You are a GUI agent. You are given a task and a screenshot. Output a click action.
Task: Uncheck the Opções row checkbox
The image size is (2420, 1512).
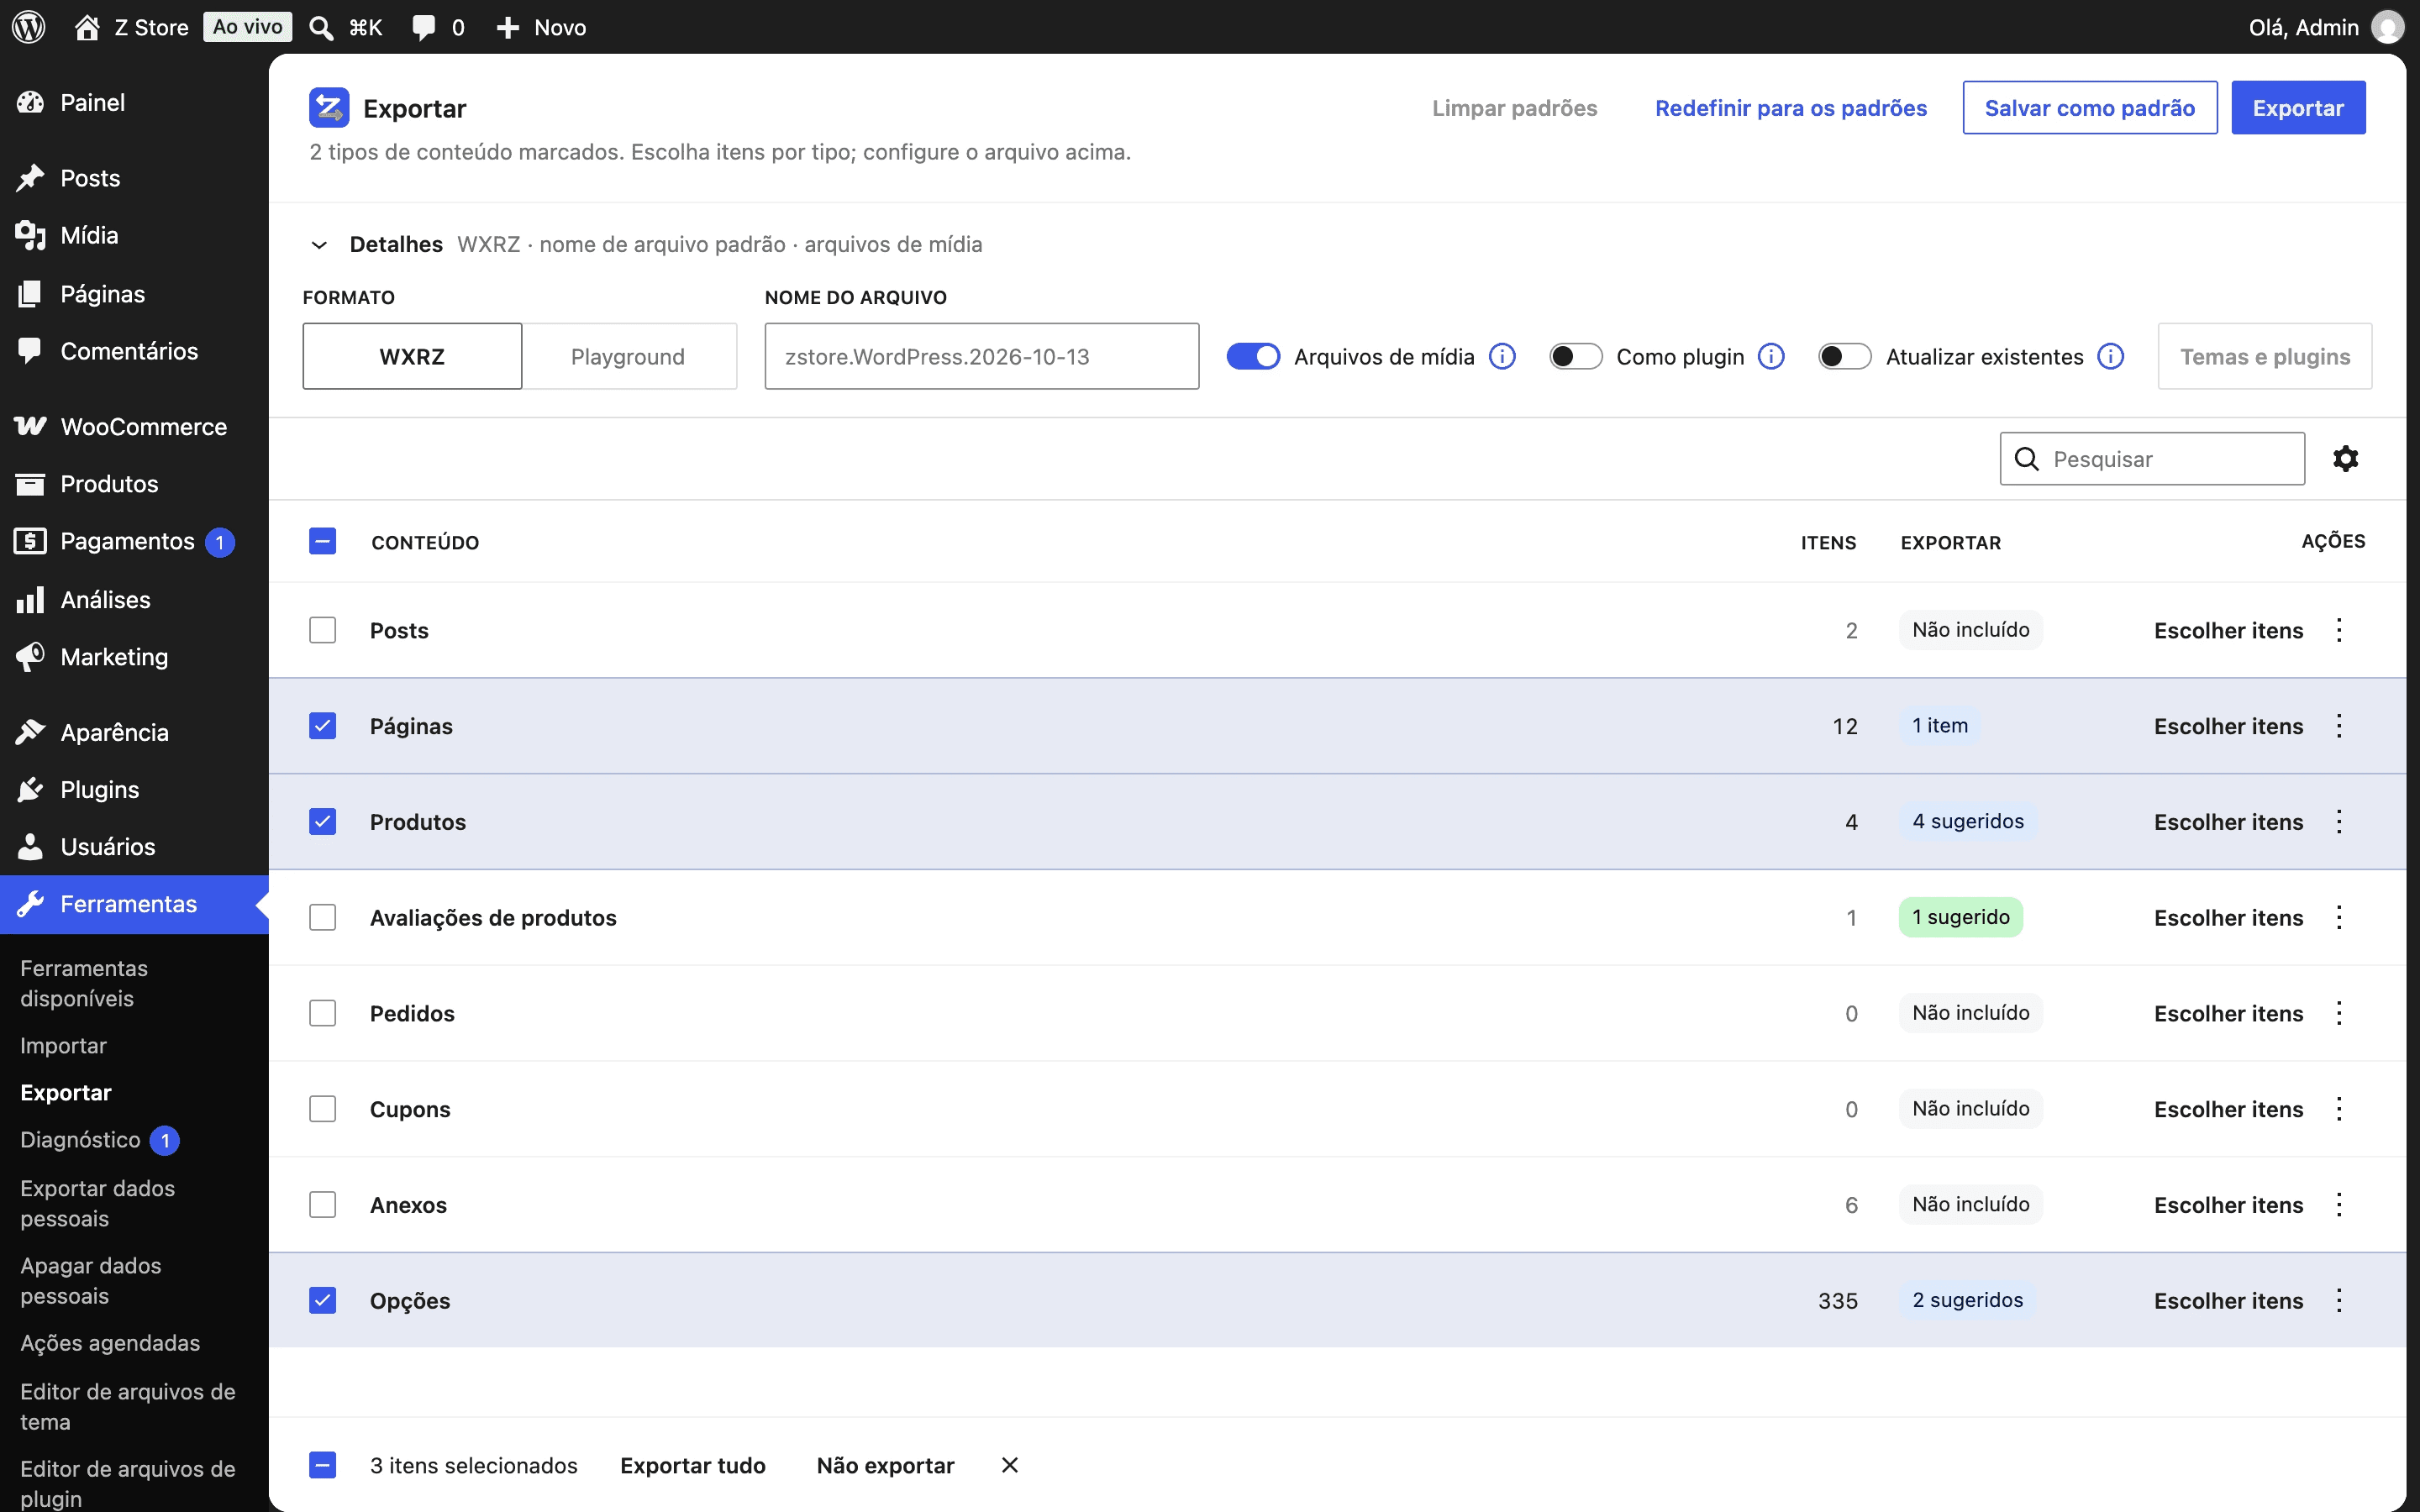pos(322,1300)
